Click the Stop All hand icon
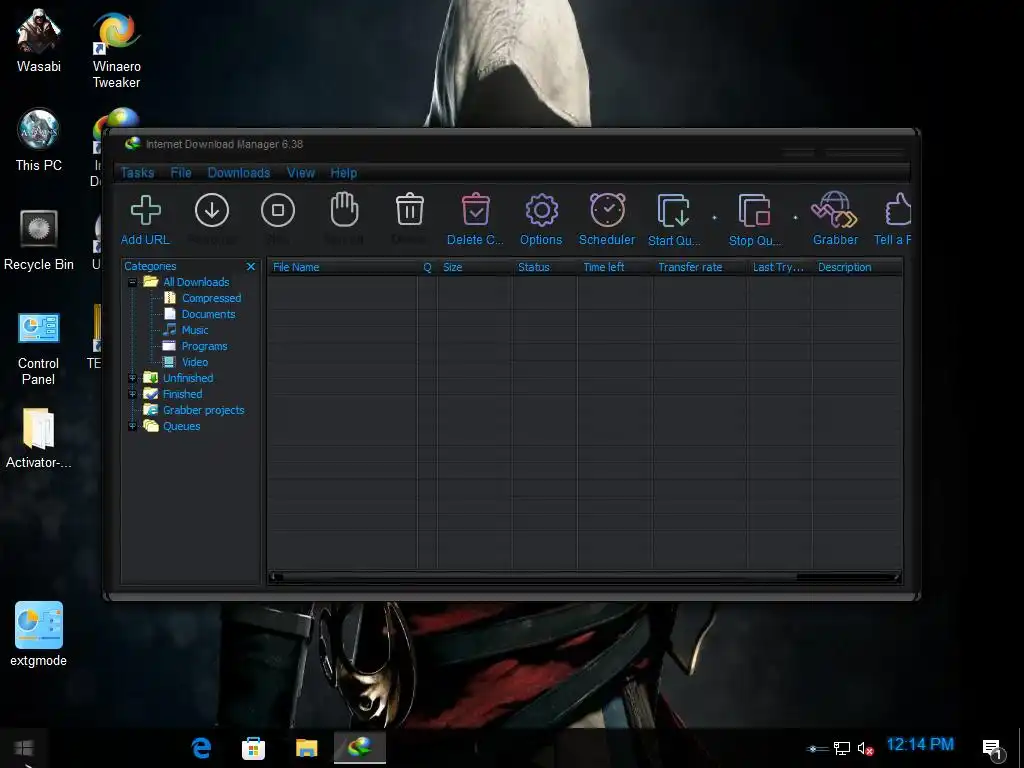This screenshot has height=768, width=1024. (x=344, y=210)
